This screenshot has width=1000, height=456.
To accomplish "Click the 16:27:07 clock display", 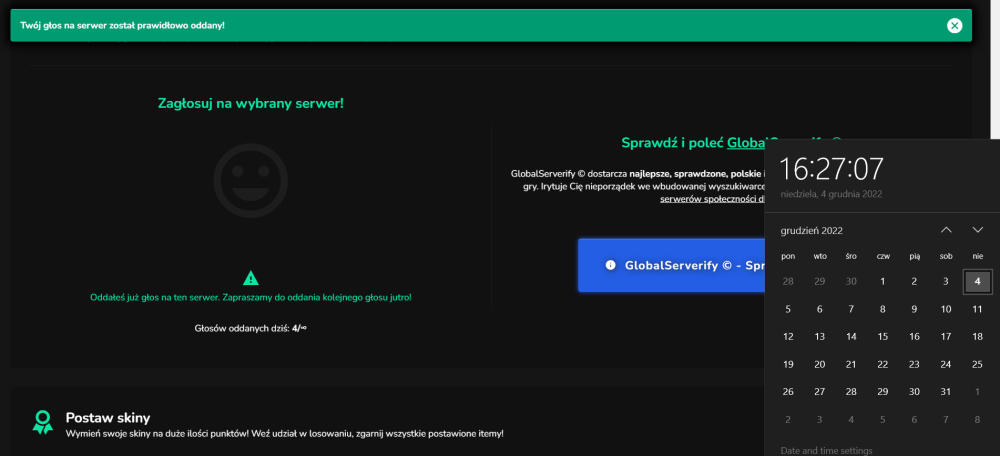I will coord(832,169).
